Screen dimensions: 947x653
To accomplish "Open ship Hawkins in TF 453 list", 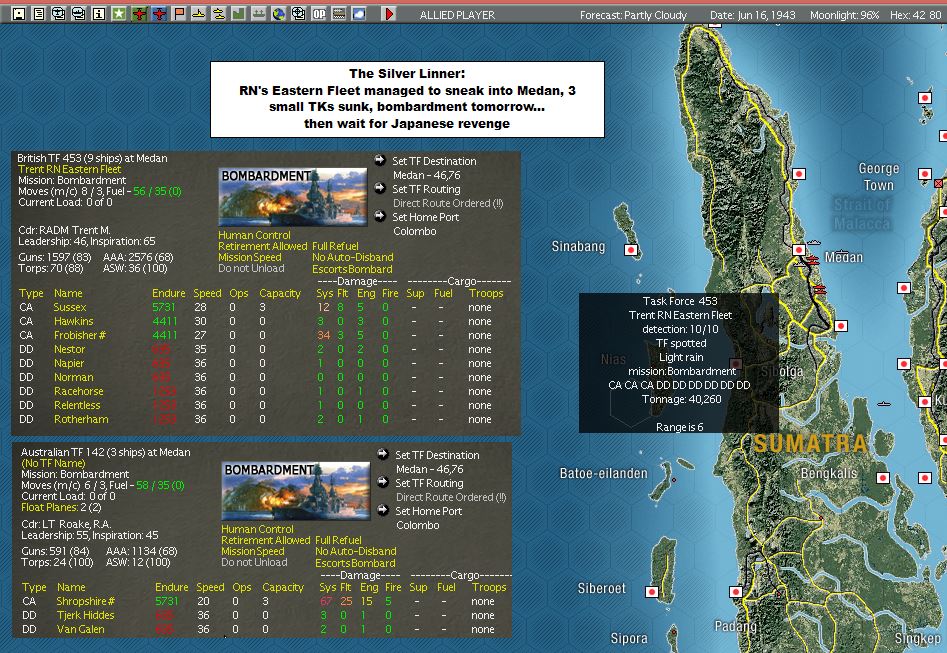I will (74, 321).
